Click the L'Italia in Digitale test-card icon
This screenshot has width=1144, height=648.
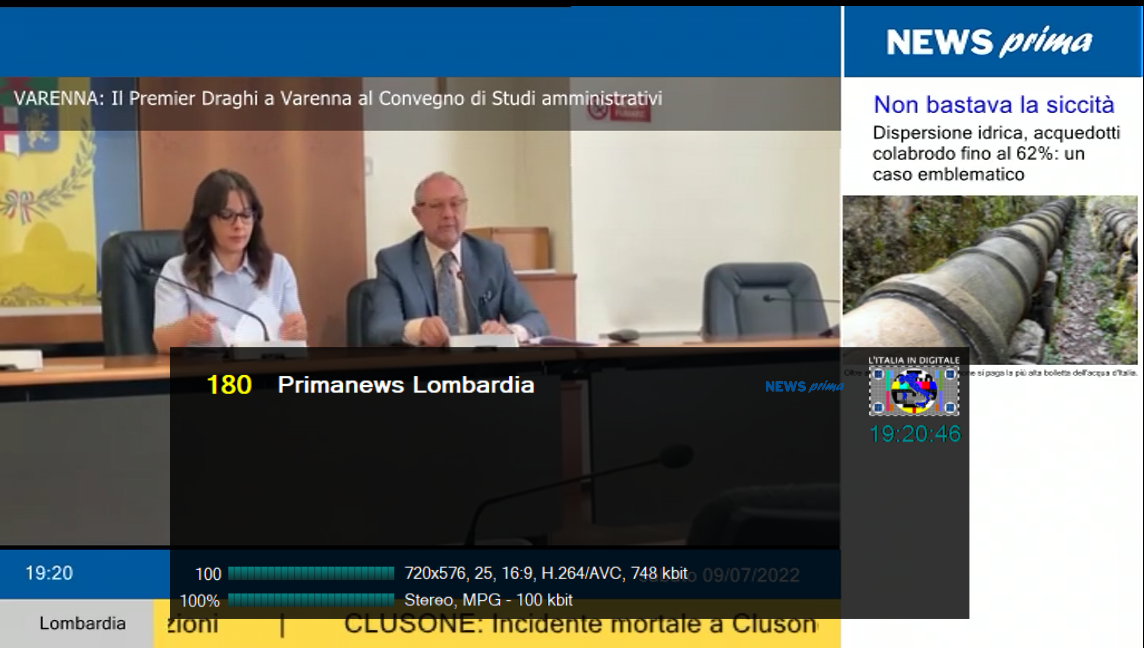pos(913,391)
